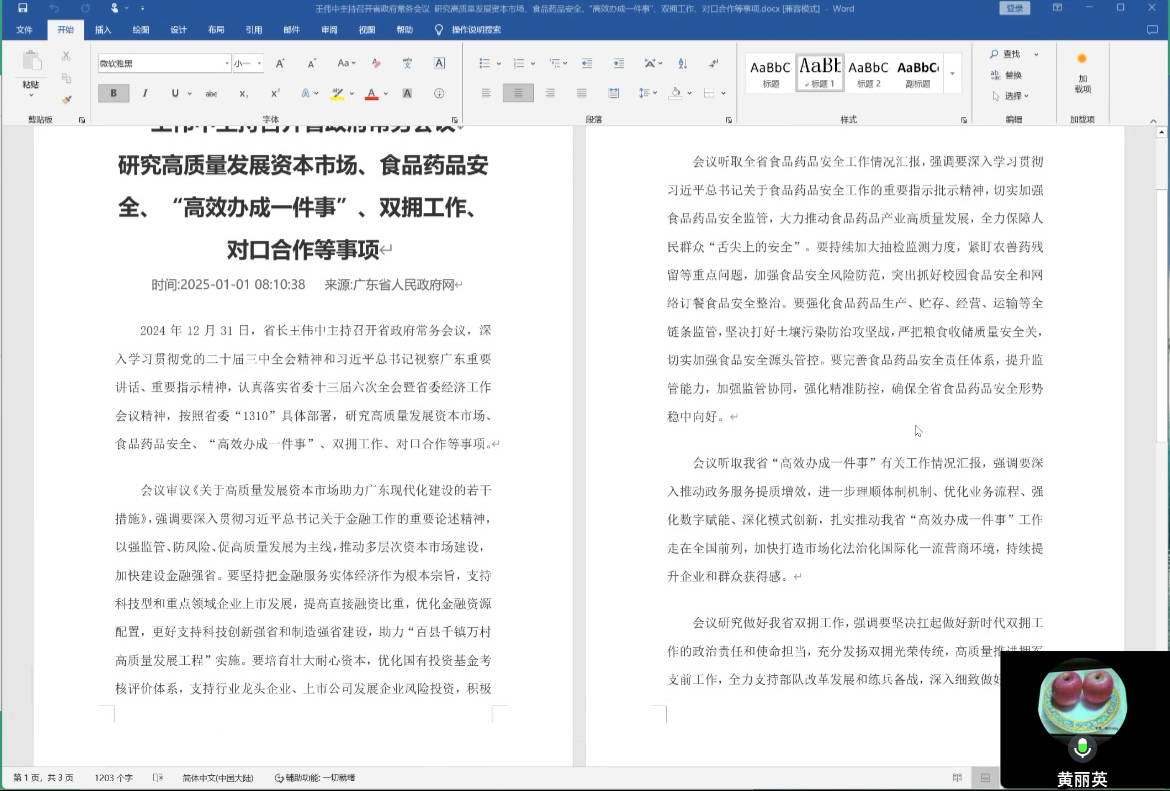The image size is (1170, 791).
Task: Toggle Italic formatting
Action: (x=145, y=94)
